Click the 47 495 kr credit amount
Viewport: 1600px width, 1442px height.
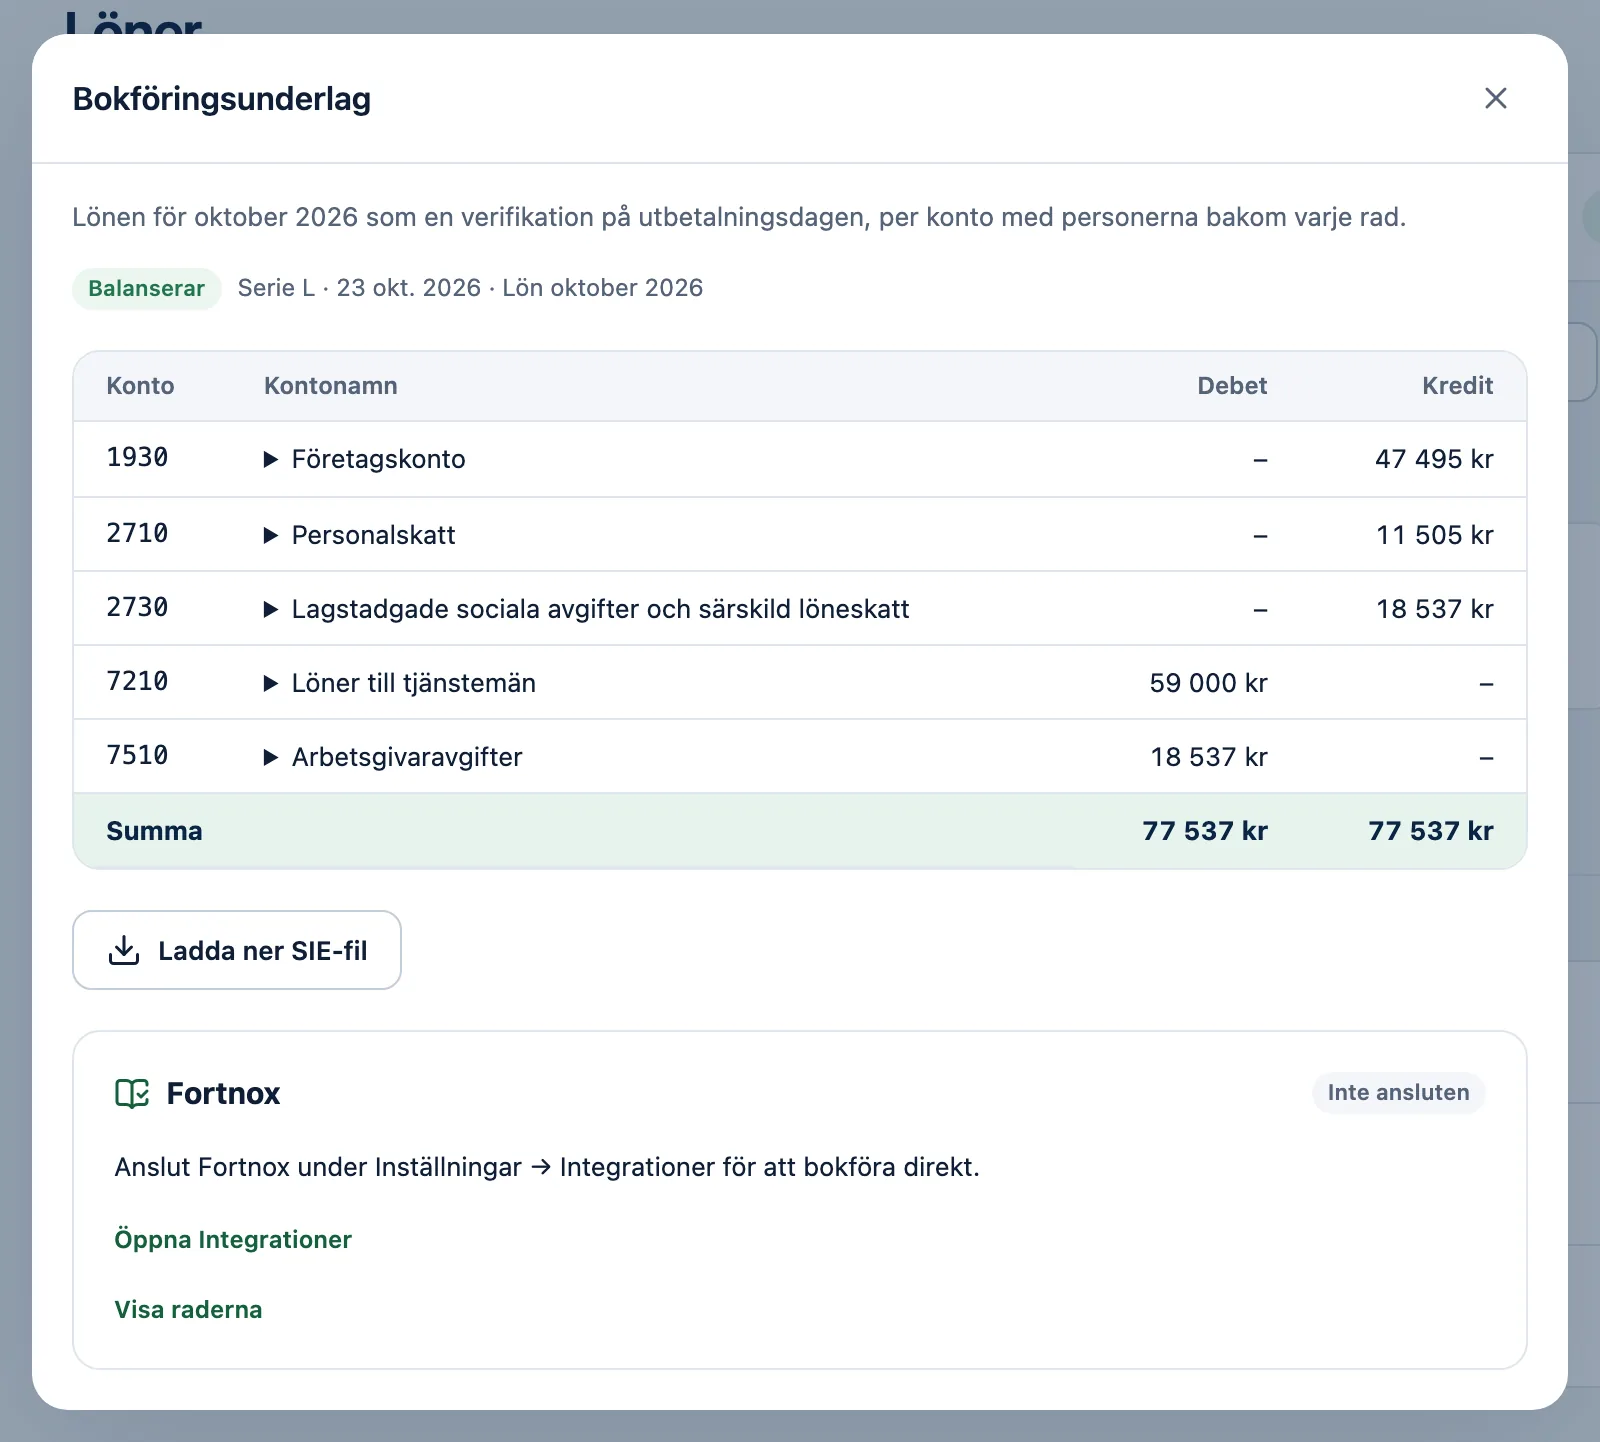click(x=1434, y=459)
